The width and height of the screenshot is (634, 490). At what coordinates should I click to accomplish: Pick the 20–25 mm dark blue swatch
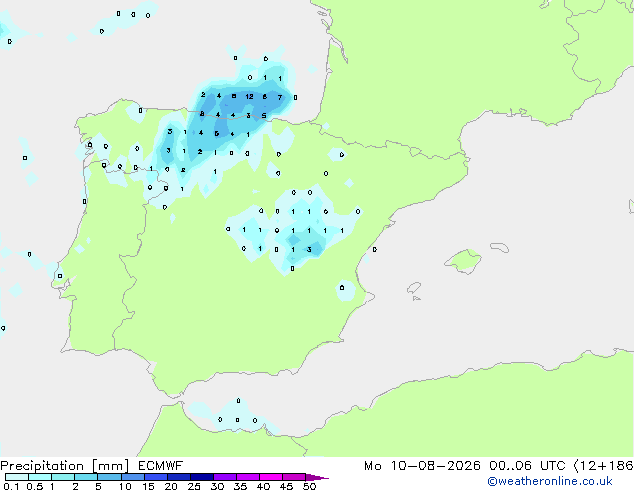point(178,477)
